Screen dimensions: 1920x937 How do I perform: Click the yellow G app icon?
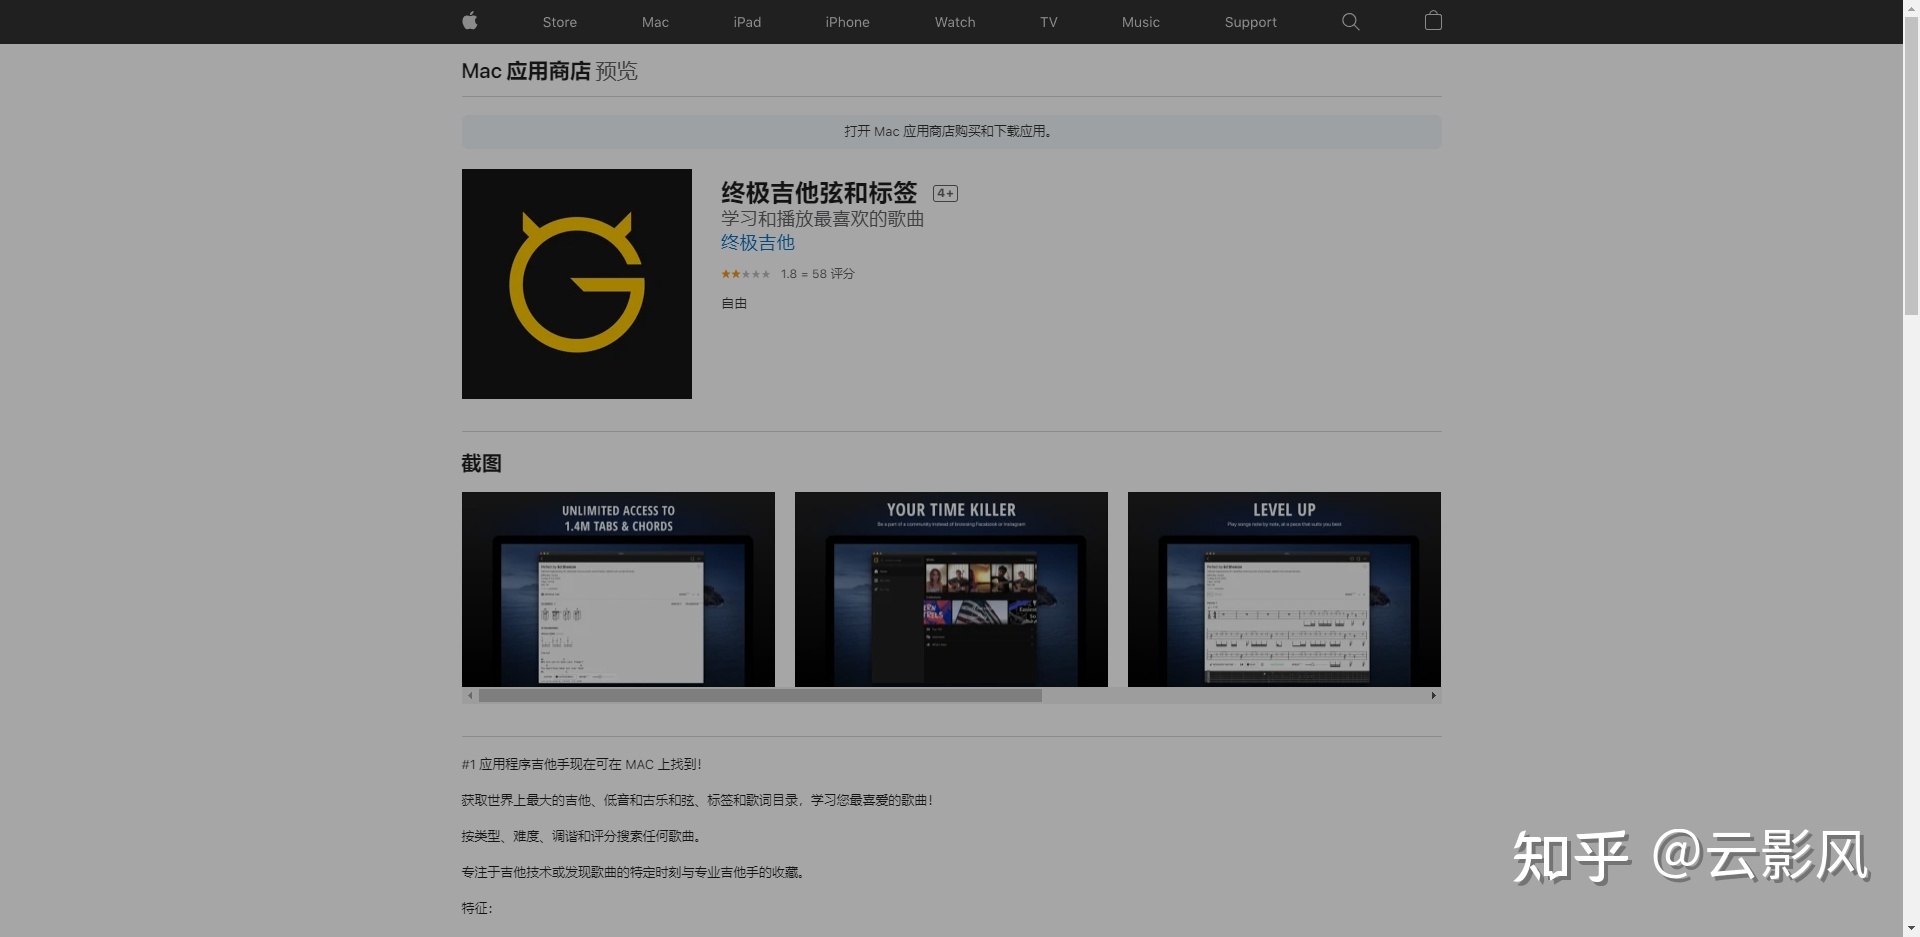coord(577,284)
